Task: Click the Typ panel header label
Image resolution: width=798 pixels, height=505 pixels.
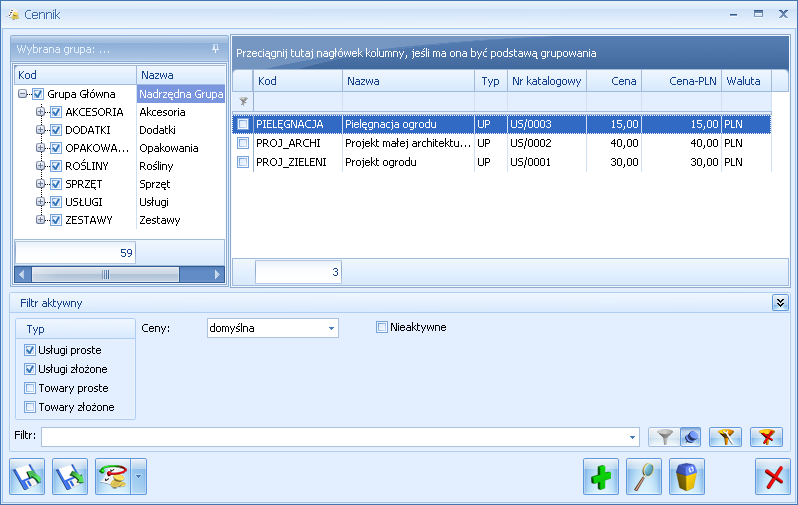Action: (x=36, y=329)
